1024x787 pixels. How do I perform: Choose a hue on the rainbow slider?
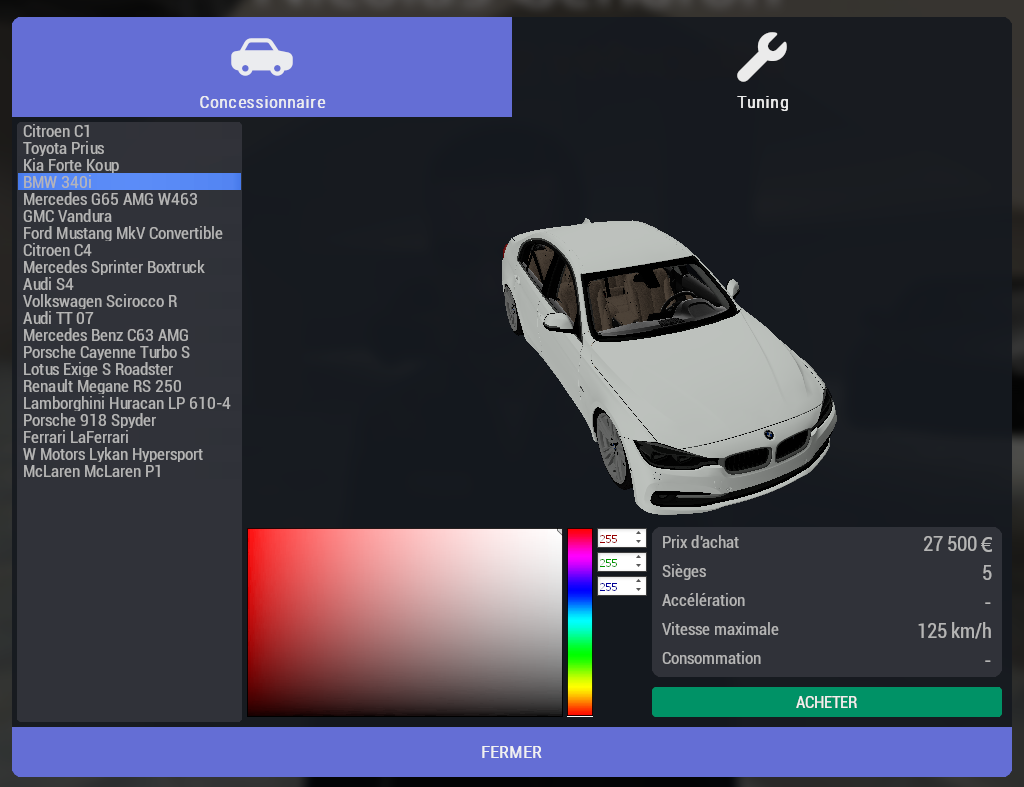[579, 622]
